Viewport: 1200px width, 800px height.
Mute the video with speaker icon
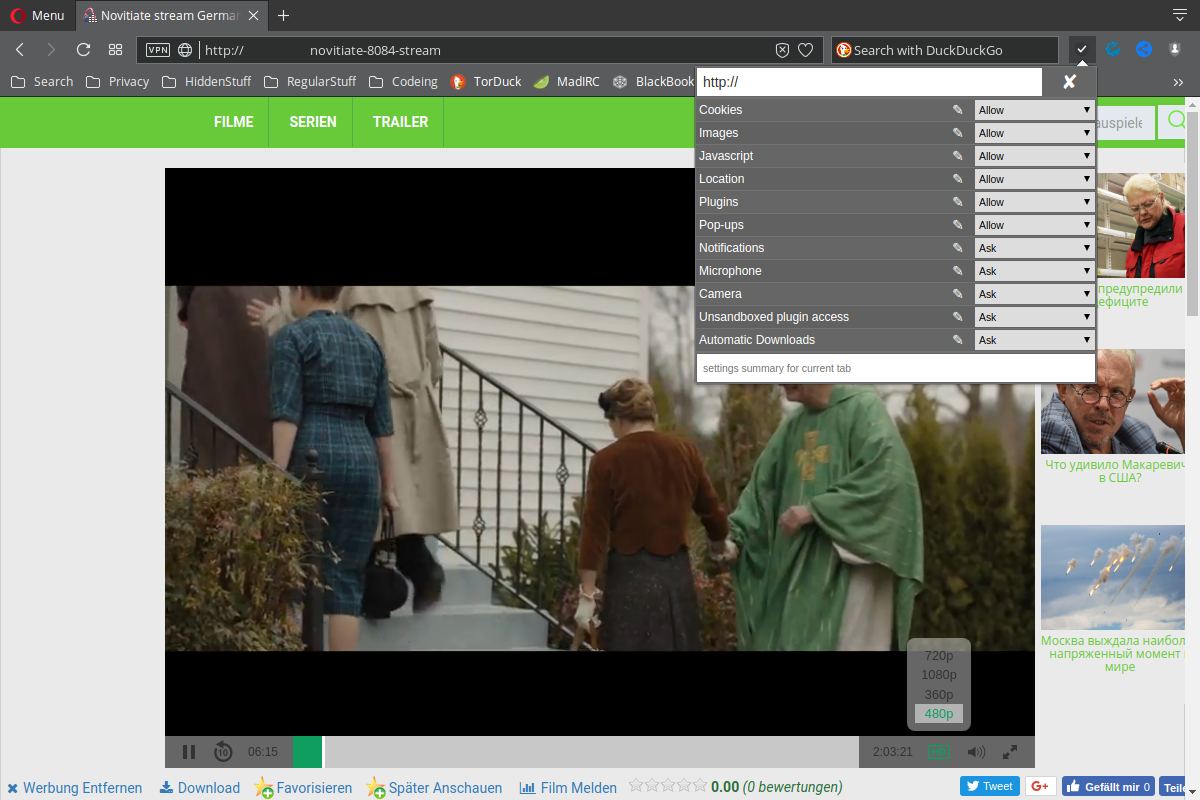pyautogui.click(x=976, y=752)
